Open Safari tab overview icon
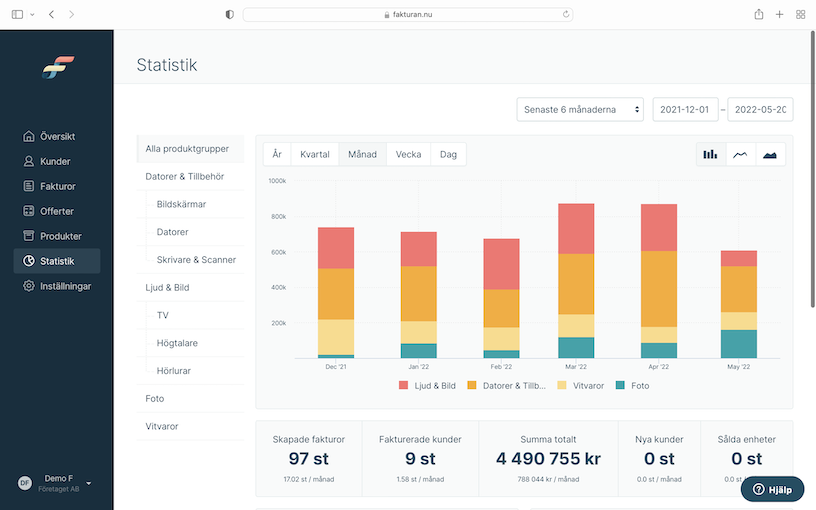This screenshot has height=510, width=816. coord(800,14)
